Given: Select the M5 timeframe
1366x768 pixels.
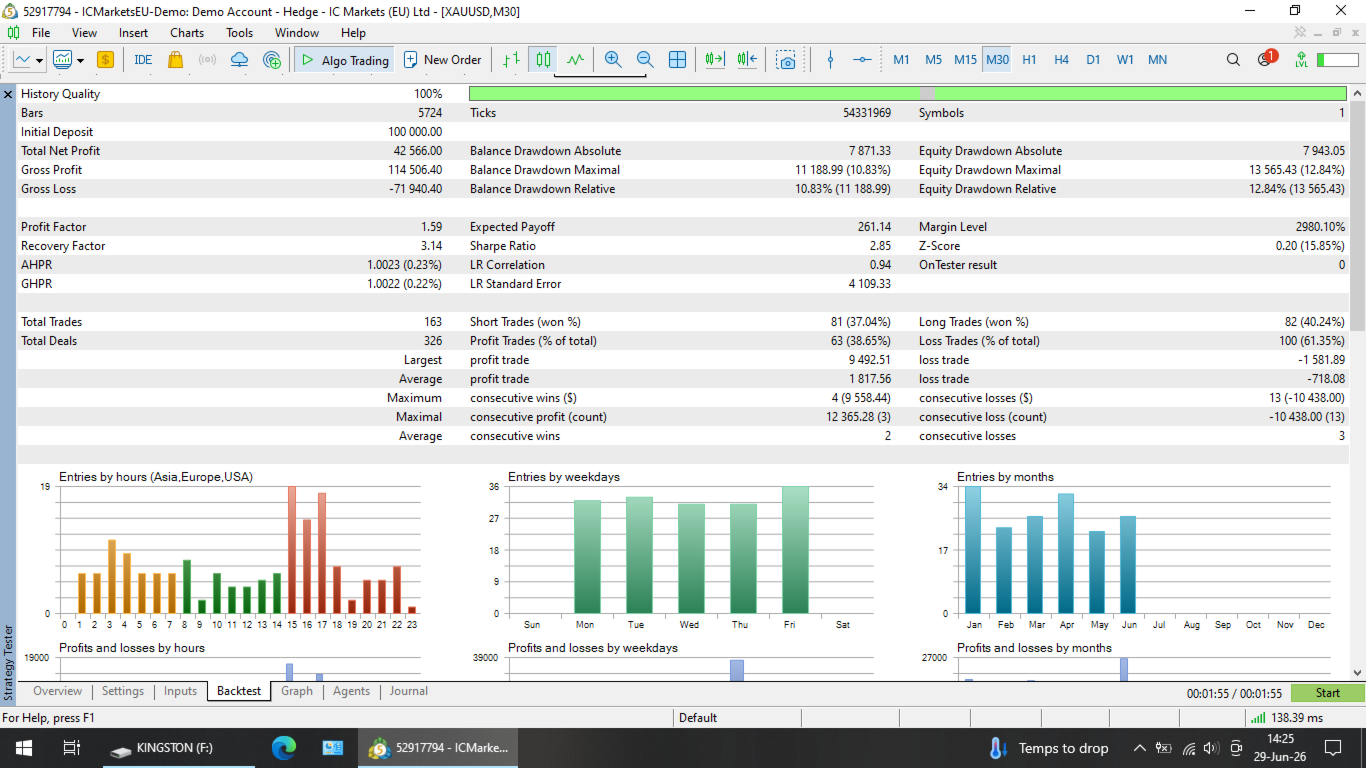Looking at the screenshot, I should pyautogui.click(x=933, y=60).
